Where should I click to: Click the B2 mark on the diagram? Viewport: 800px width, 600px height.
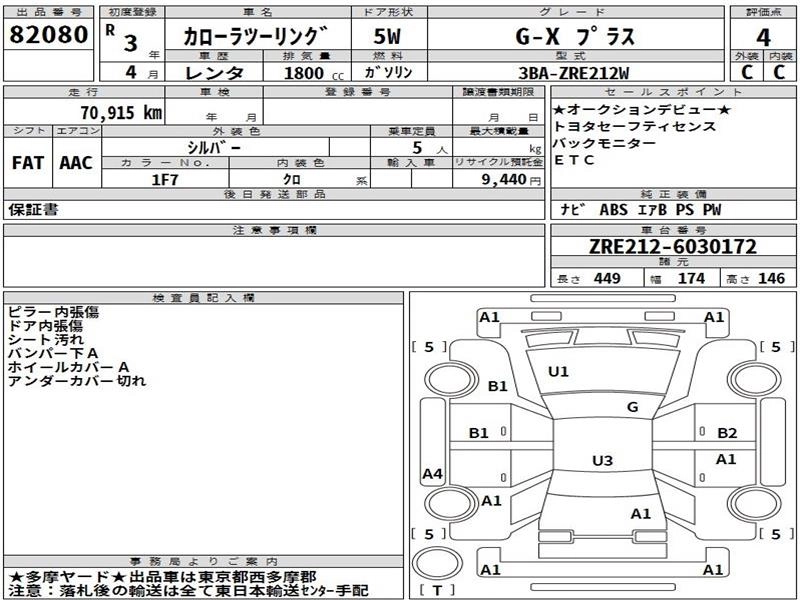click(727, 433)
